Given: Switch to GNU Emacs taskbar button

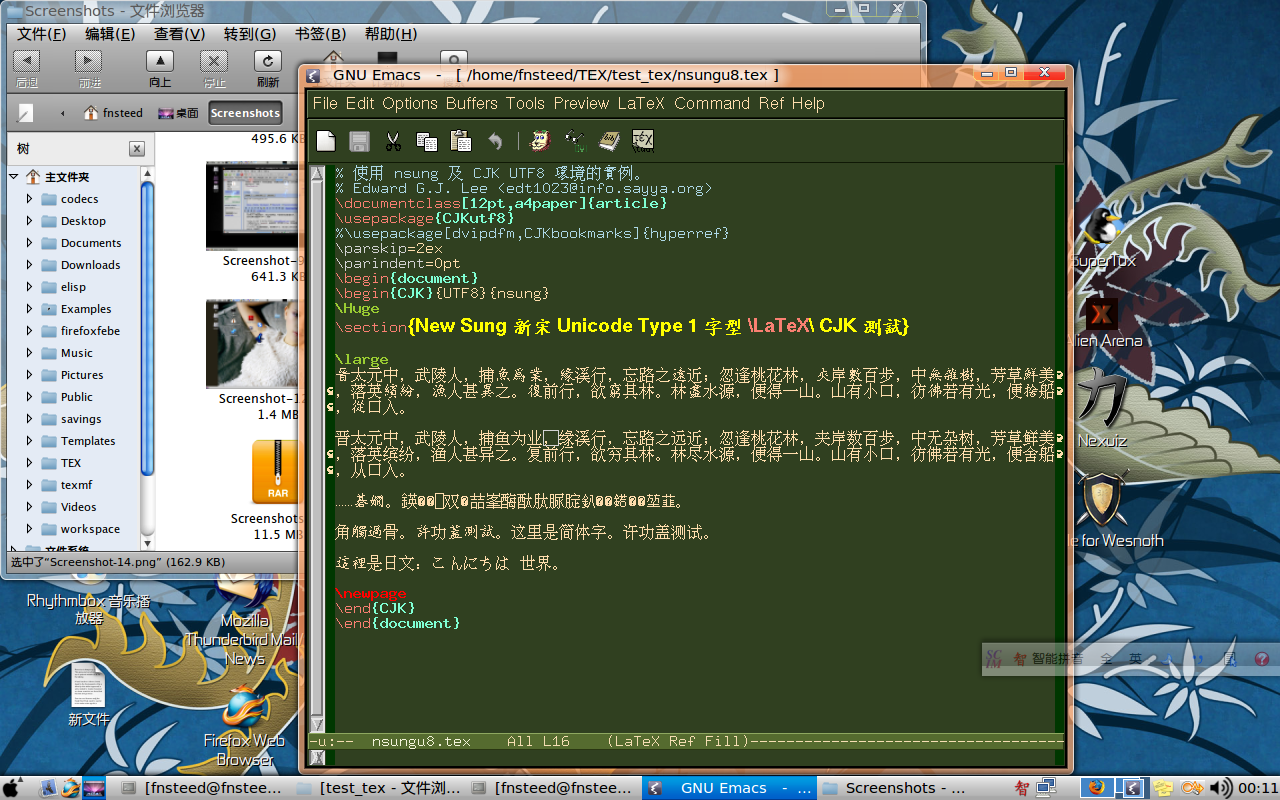Looking at the screenshot, I should click(x=728, y=788).
